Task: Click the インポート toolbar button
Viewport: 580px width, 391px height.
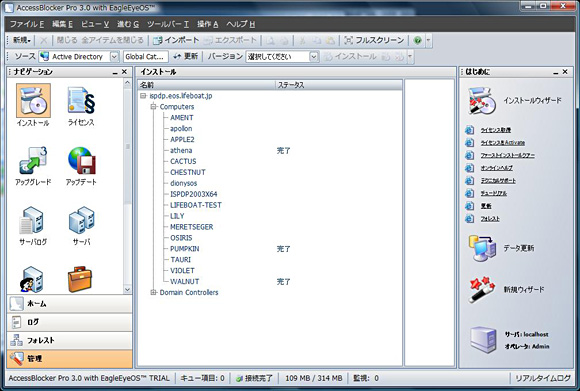Action: [x=176, y=40]
